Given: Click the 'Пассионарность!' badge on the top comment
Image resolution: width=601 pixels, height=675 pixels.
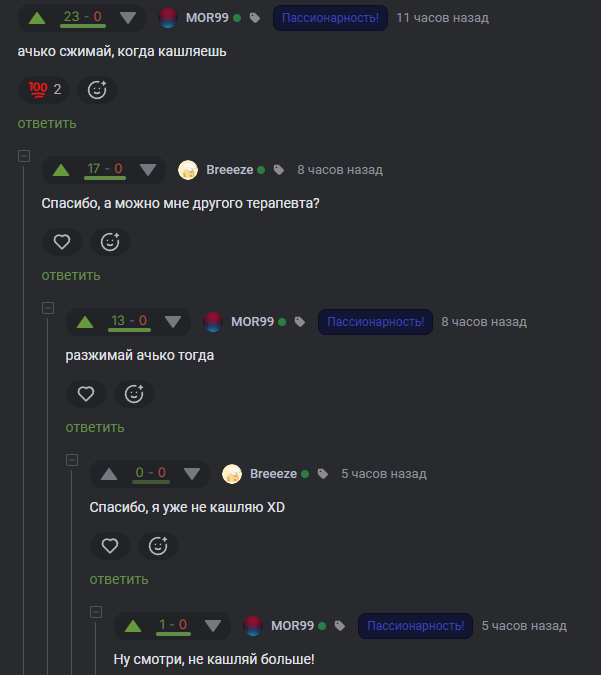Looking at the screenshot, I should 330,18.
